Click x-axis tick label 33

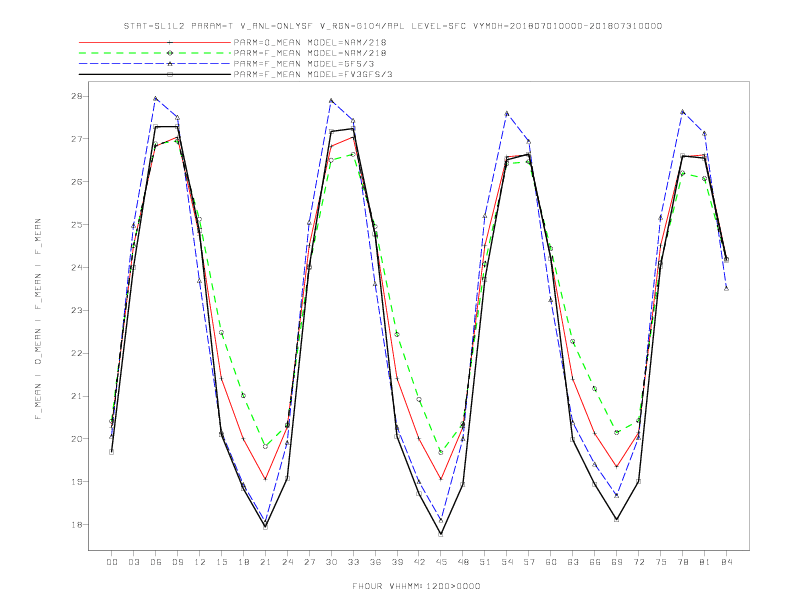tap(353, 562)
